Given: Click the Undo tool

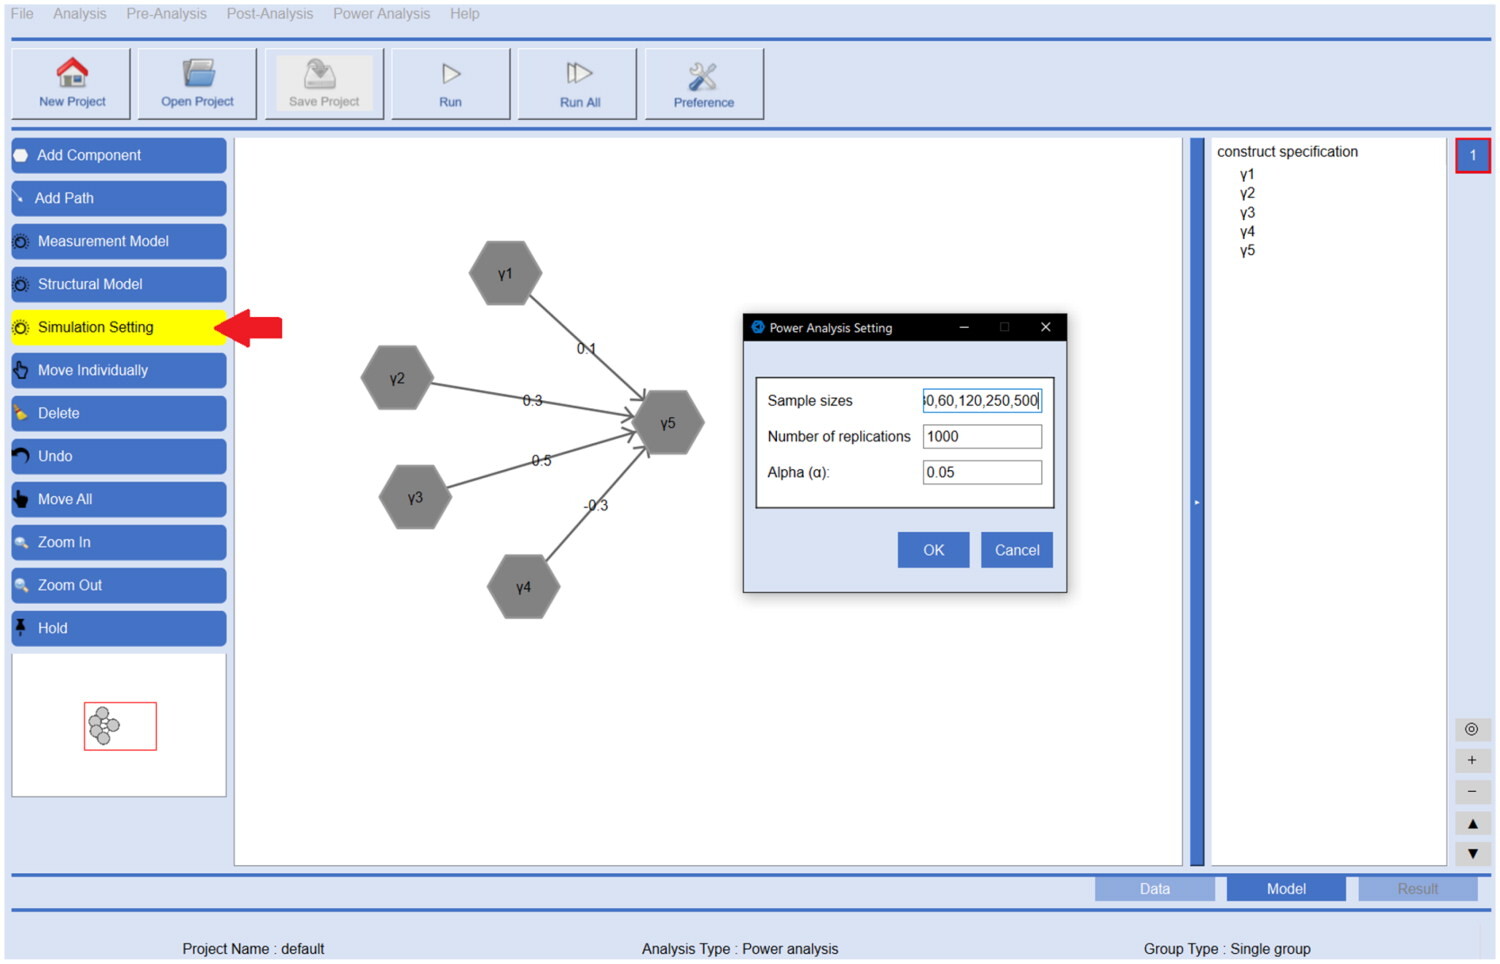Looking at the screenshot, I should click(x=119, y=456).
